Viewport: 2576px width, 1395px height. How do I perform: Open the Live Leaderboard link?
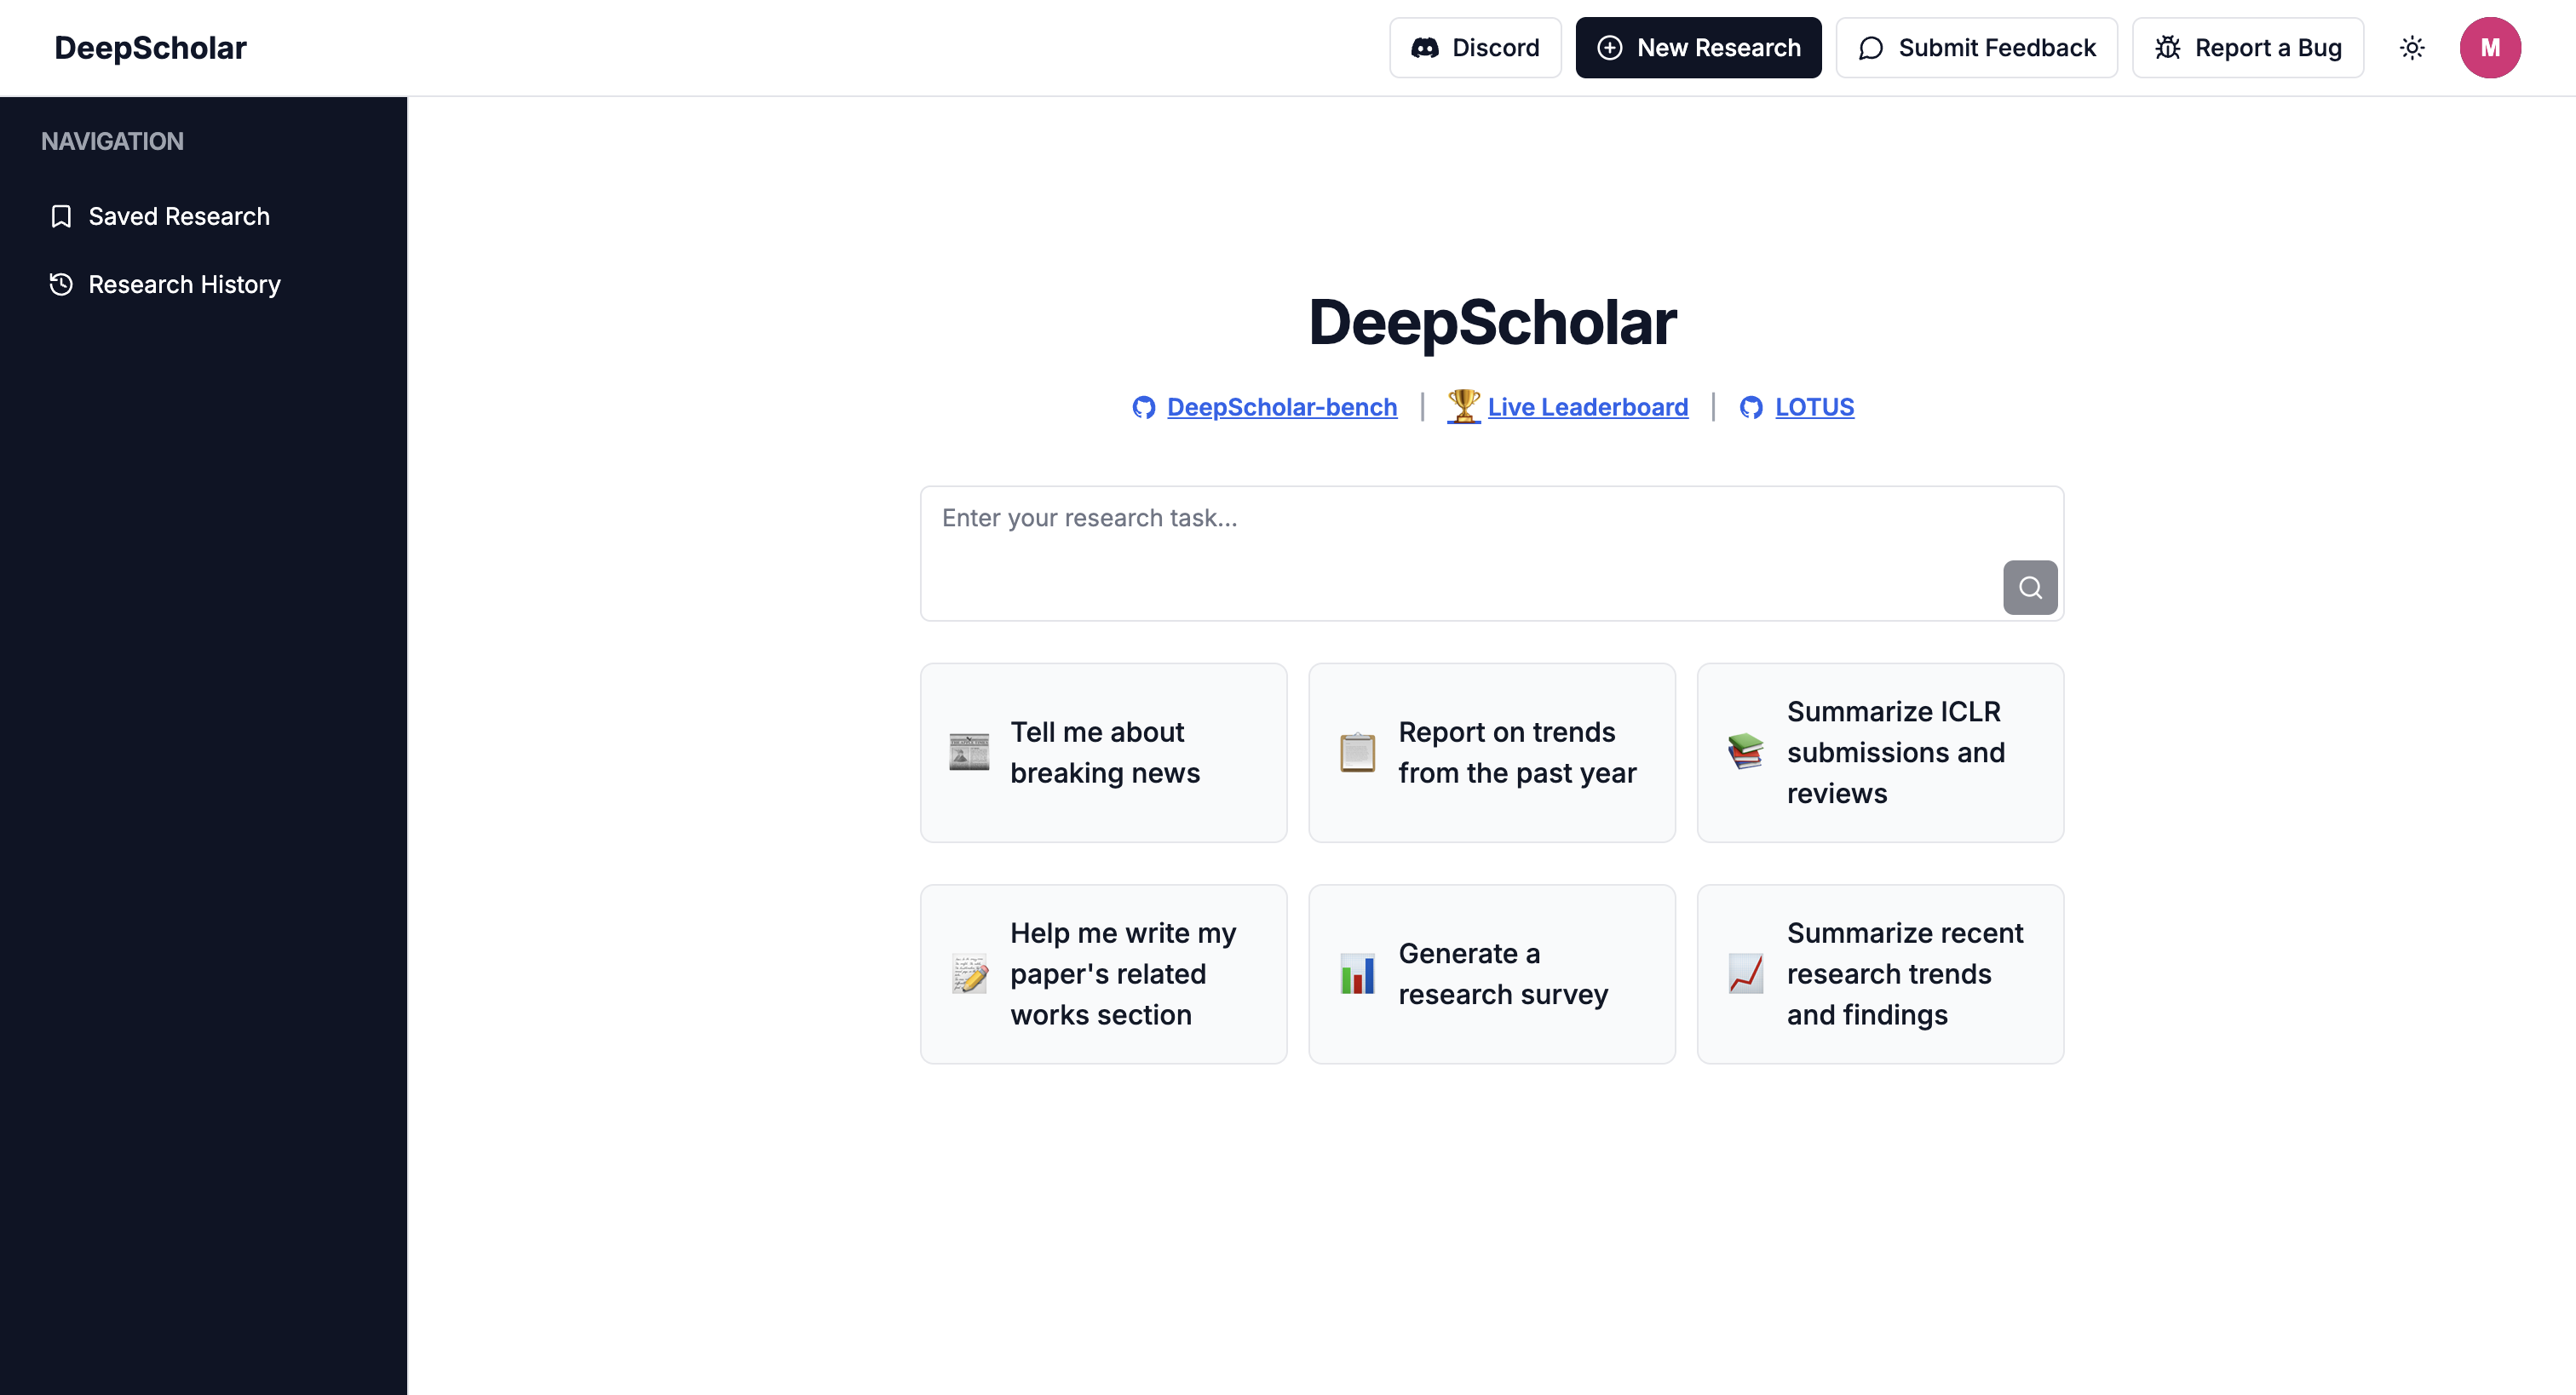pos(1587,407)
